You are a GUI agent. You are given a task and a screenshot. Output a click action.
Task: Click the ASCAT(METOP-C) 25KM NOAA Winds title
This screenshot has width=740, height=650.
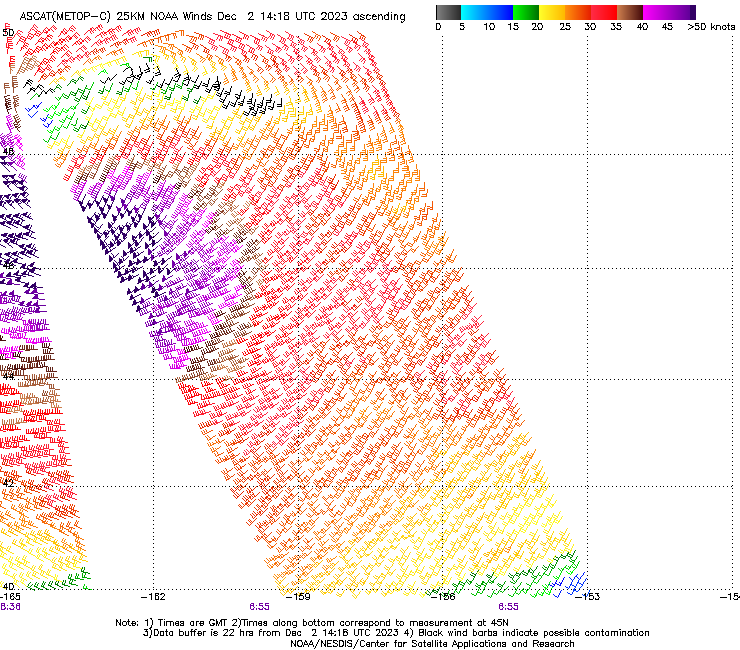[x=212, y=17]
